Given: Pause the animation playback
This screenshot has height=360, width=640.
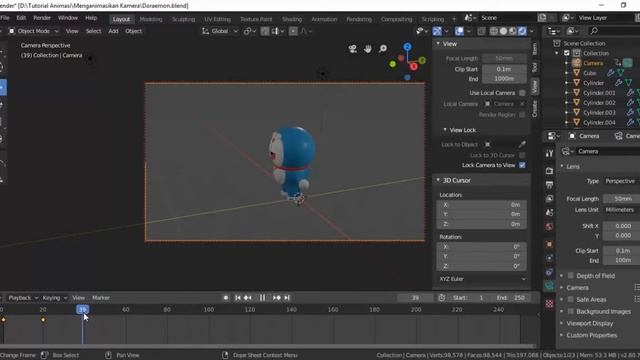Looking at the screenshot, I should pos(262,298).
